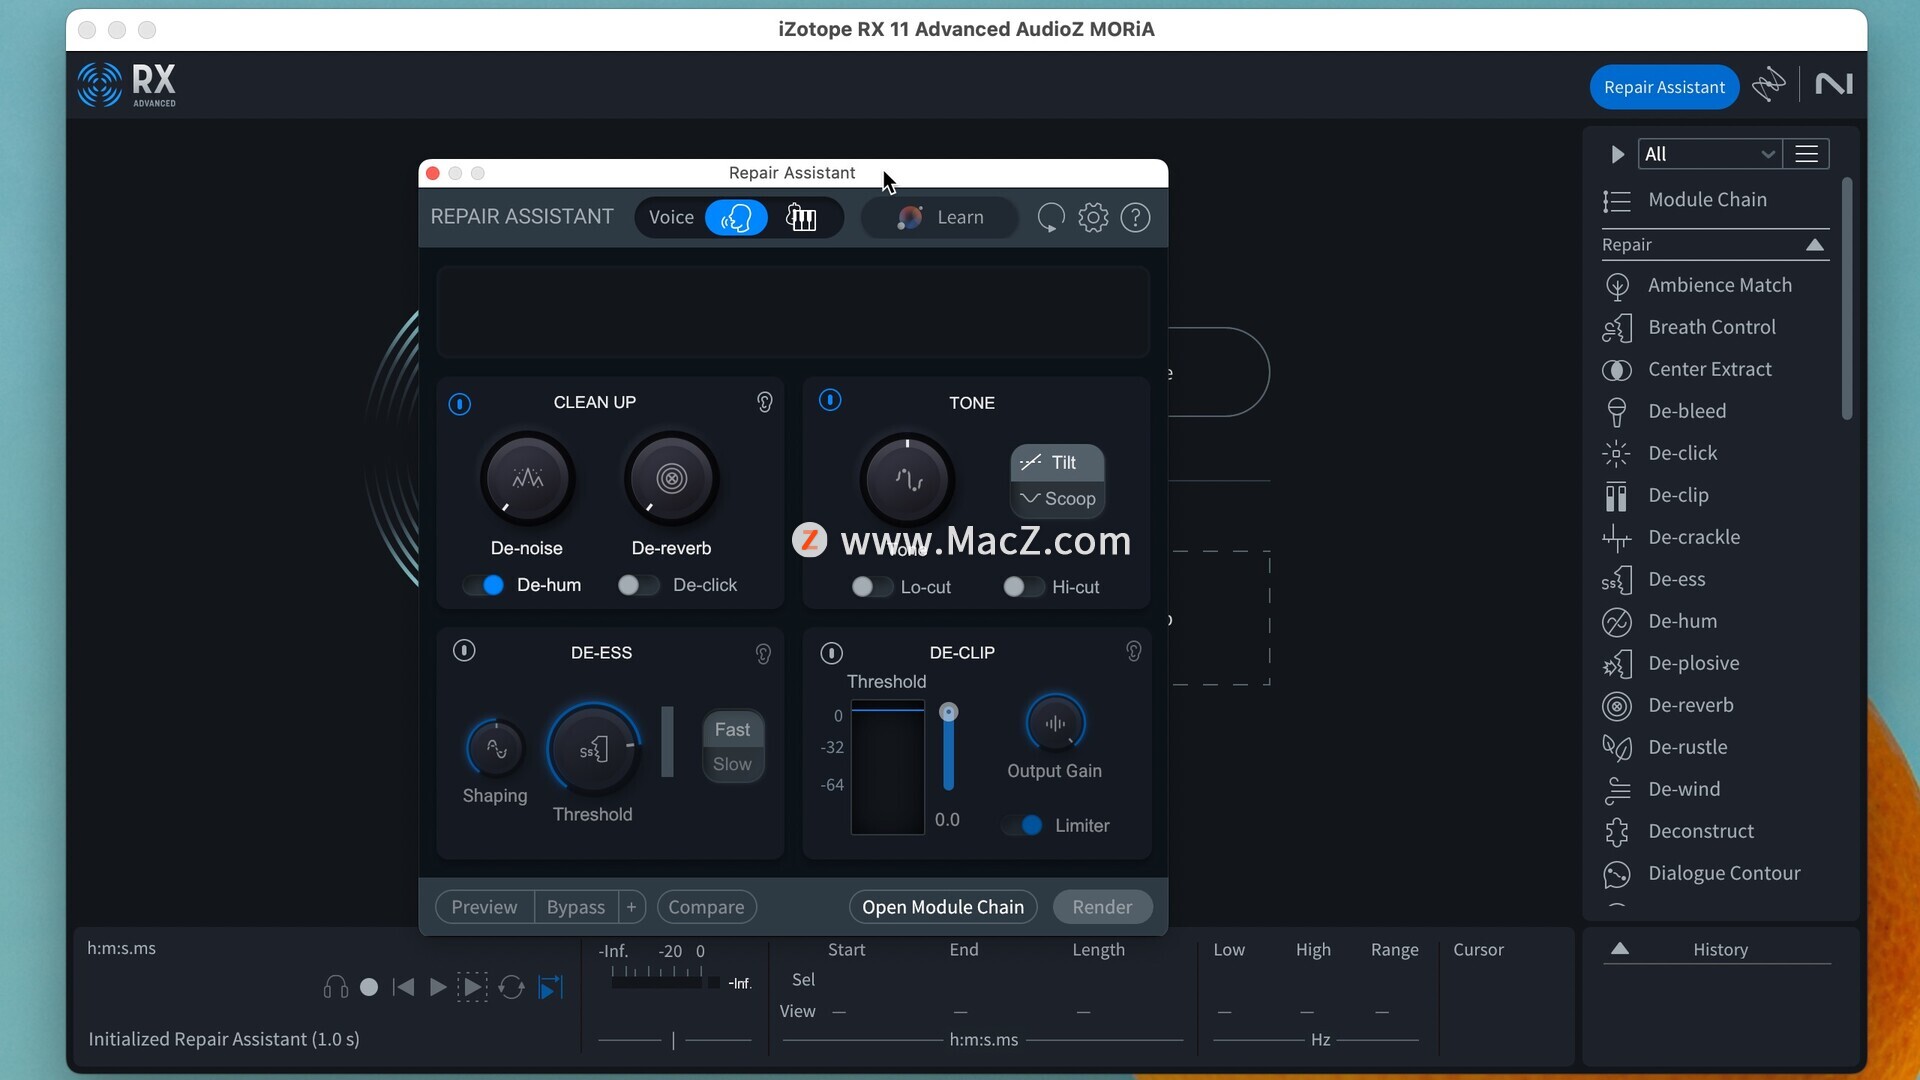Open the De-plosive module
The image size is (1920, 1080).
tap(1715, 664)
